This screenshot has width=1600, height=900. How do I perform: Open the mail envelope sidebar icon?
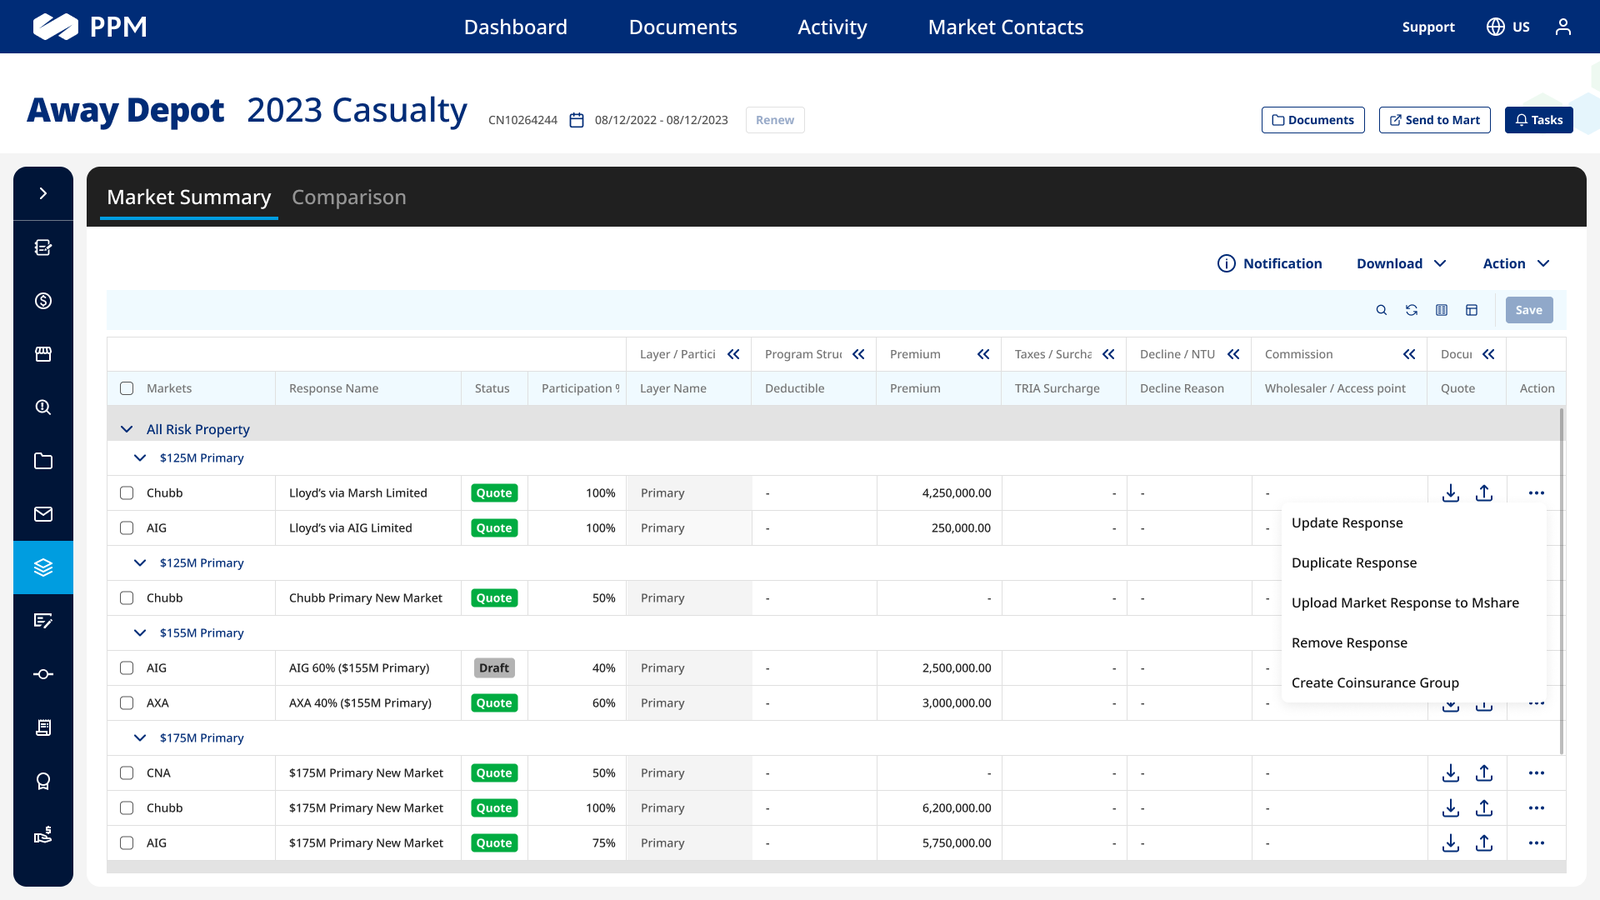tap(43, 514)
